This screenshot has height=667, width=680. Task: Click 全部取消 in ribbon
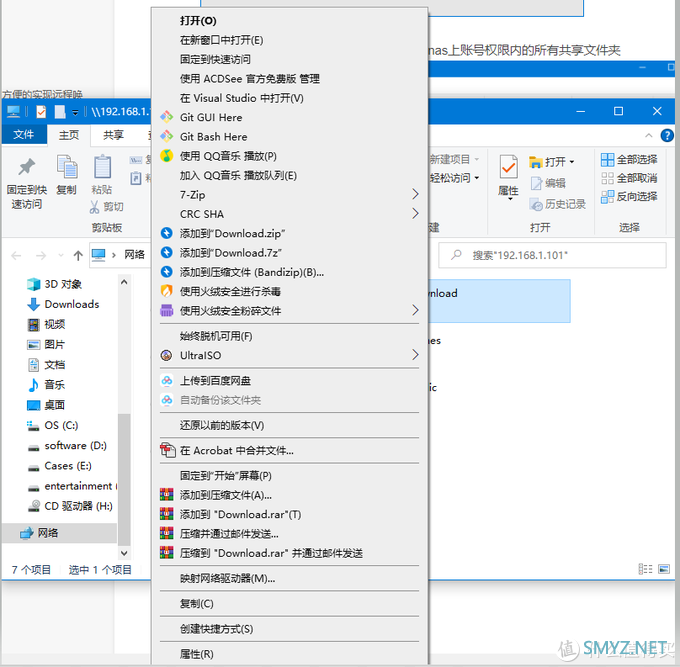tap(629, 178)
